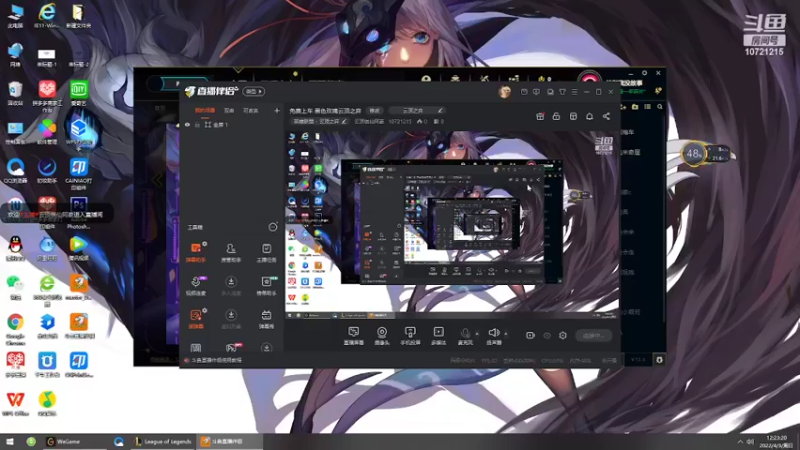Open the gift box icon above the preview
This screenshot has width=800, height=450.
[x=540, y=116]
